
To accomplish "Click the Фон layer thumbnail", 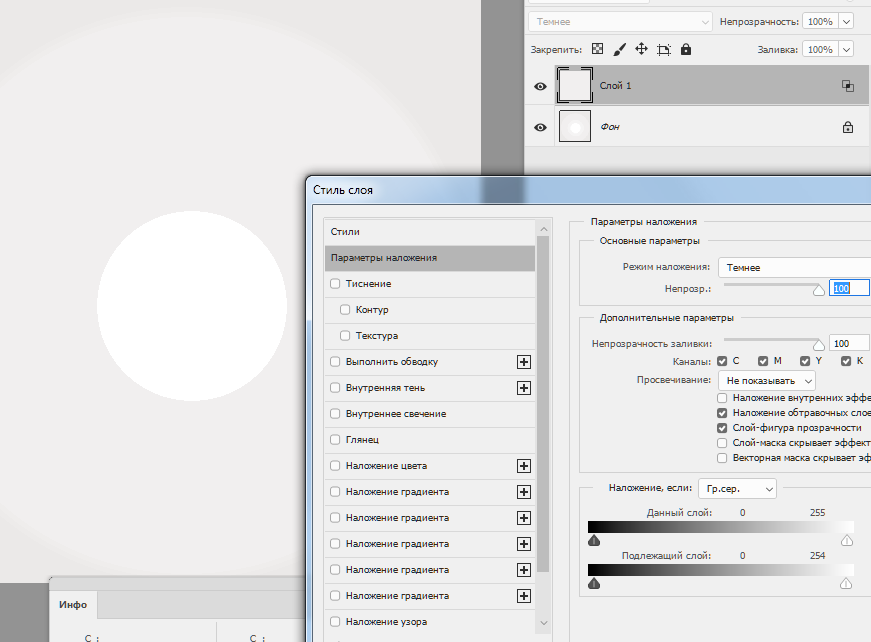I will 574,126.
